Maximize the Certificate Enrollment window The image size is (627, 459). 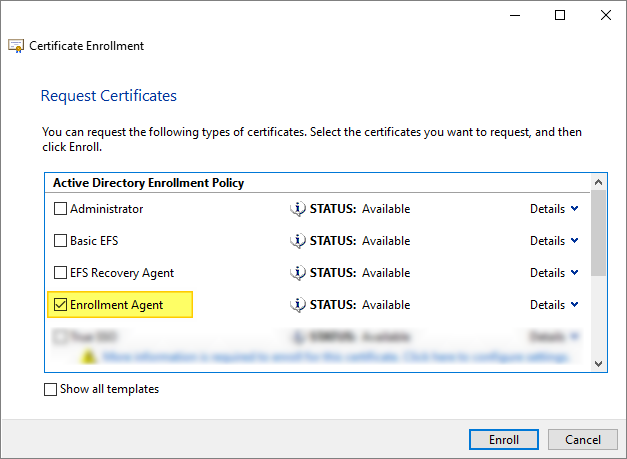tap(560, 15)
